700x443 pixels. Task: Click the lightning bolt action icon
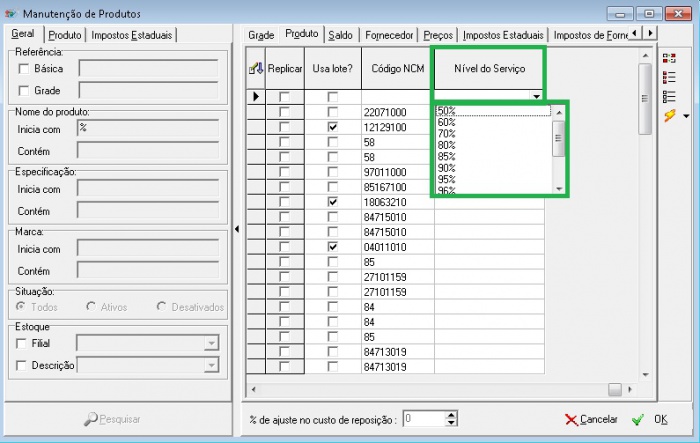coord(669,116)
